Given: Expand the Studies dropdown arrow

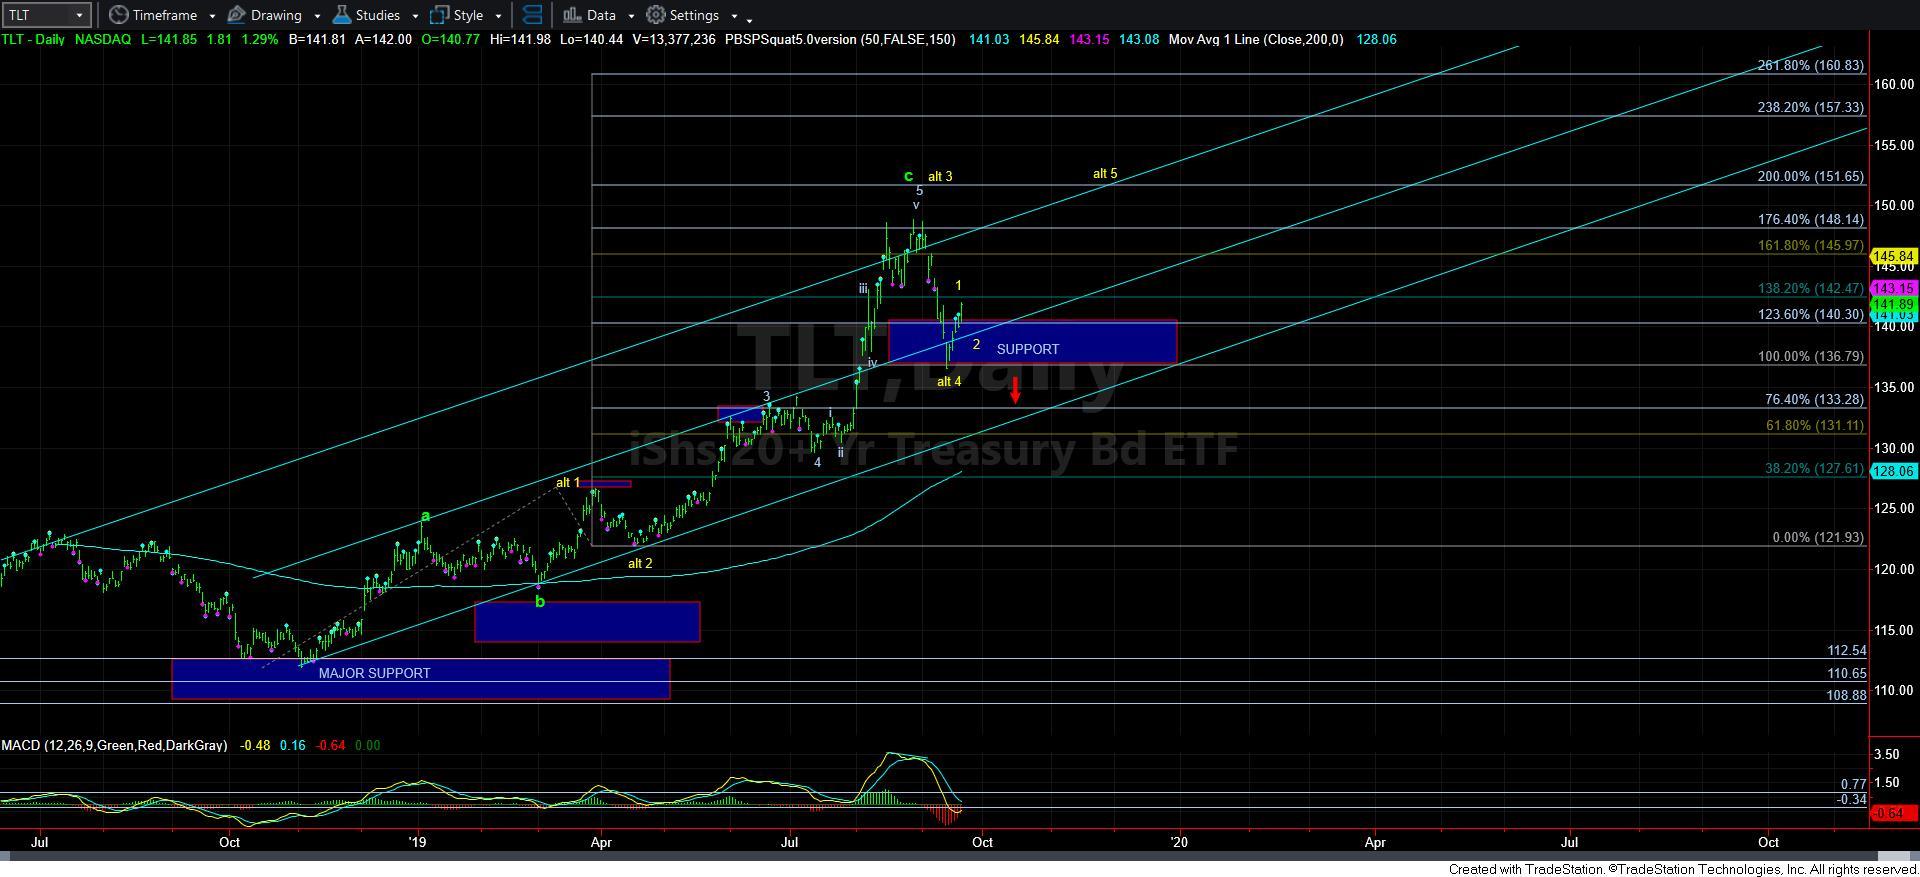Looking at the screenshot, I should [x=415, y=16].
